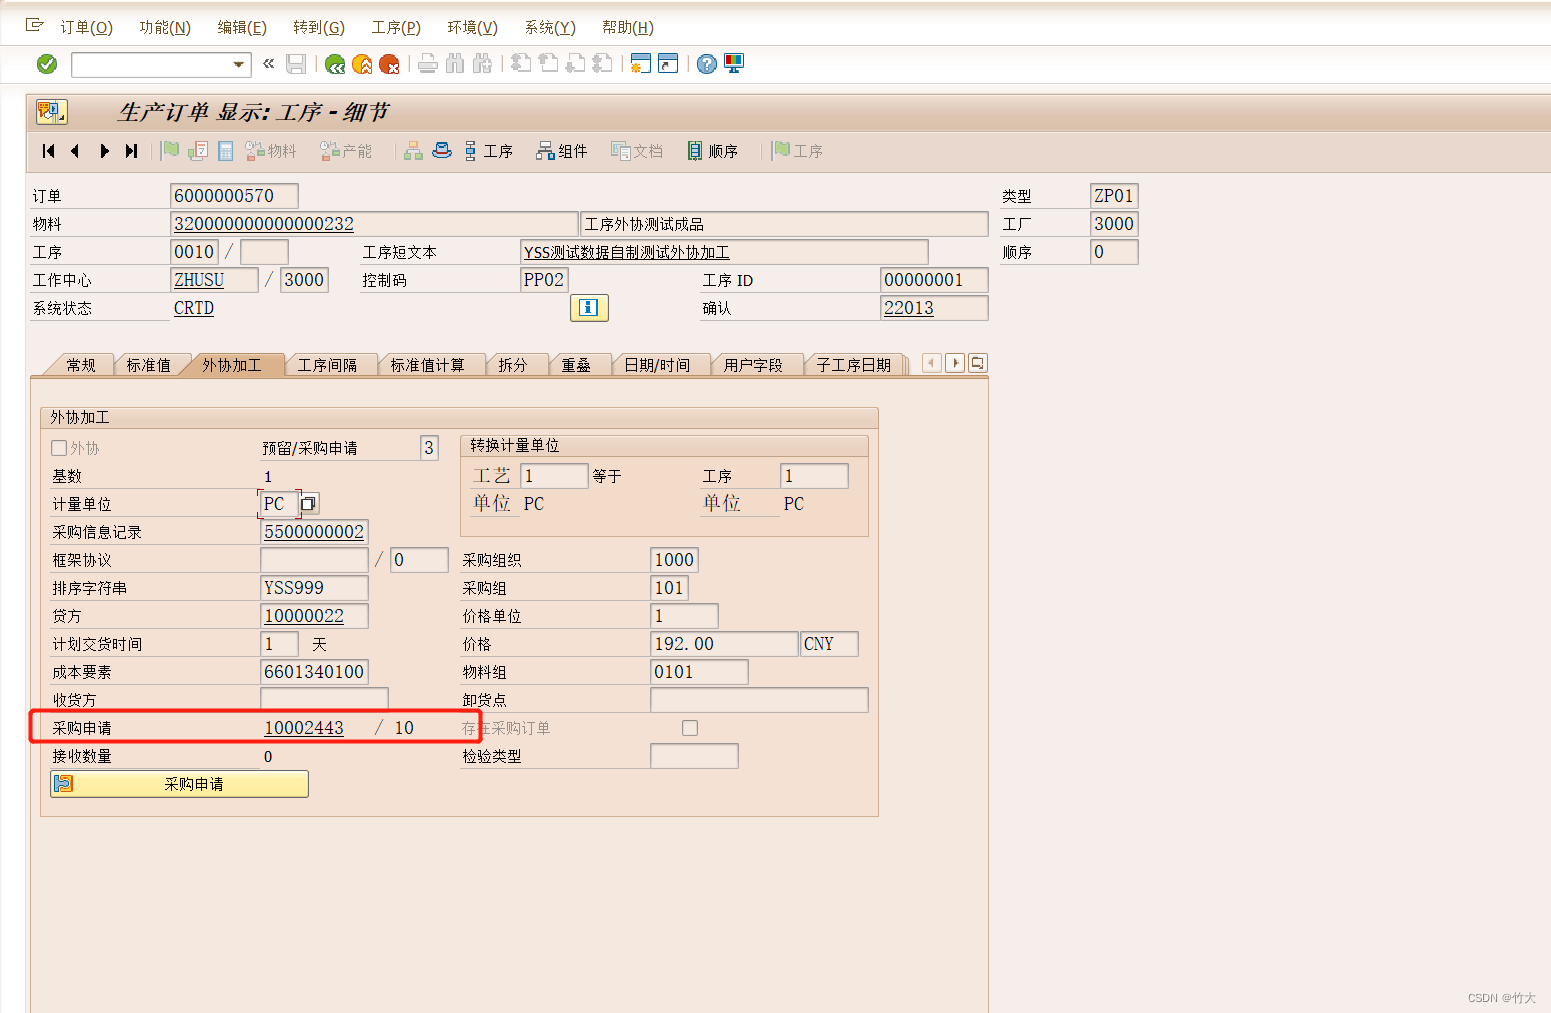Switch to the 工序间隔 tab
This screenshot has width=1551, height=1013.
click(x=327, y=365)
